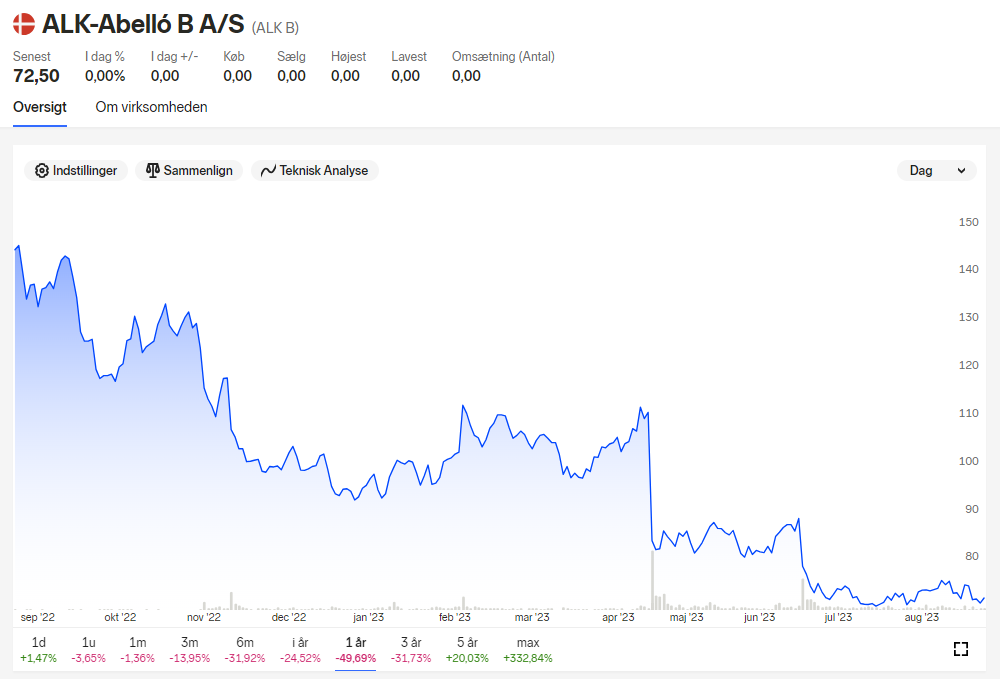
Task: Choose the 1m period
Action: point(138,650)
